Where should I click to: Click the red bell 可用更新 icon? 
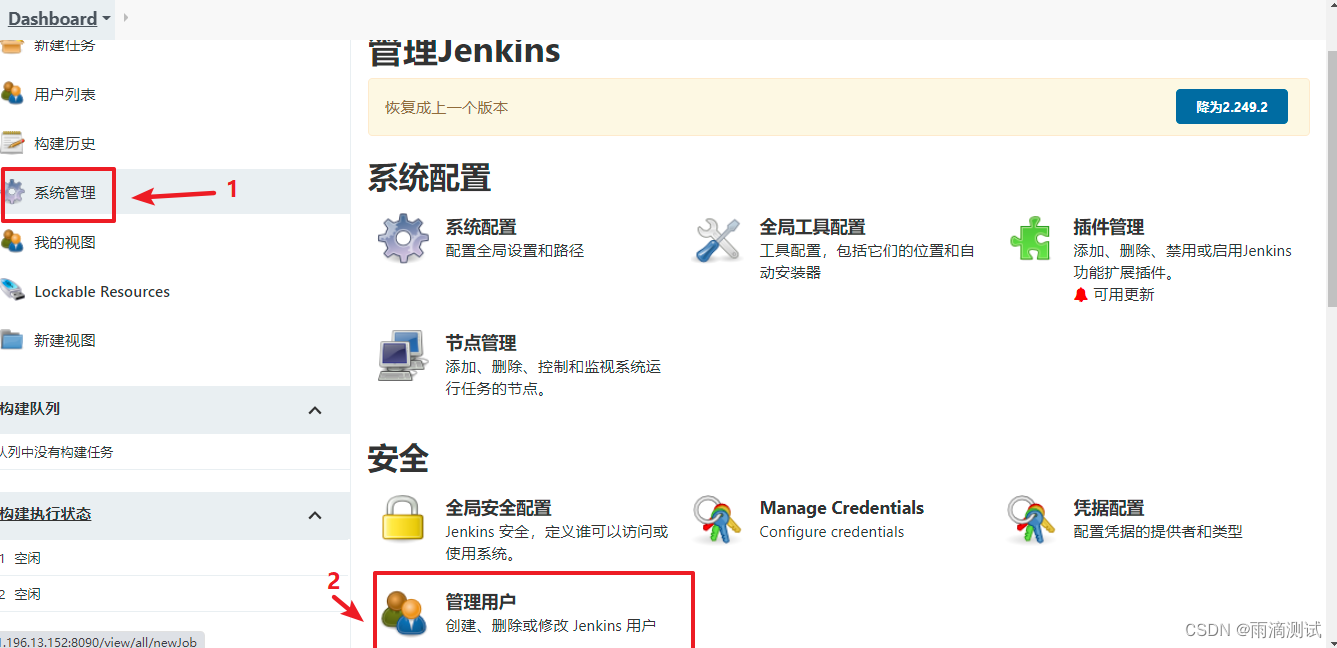(x=1080, y=295)
